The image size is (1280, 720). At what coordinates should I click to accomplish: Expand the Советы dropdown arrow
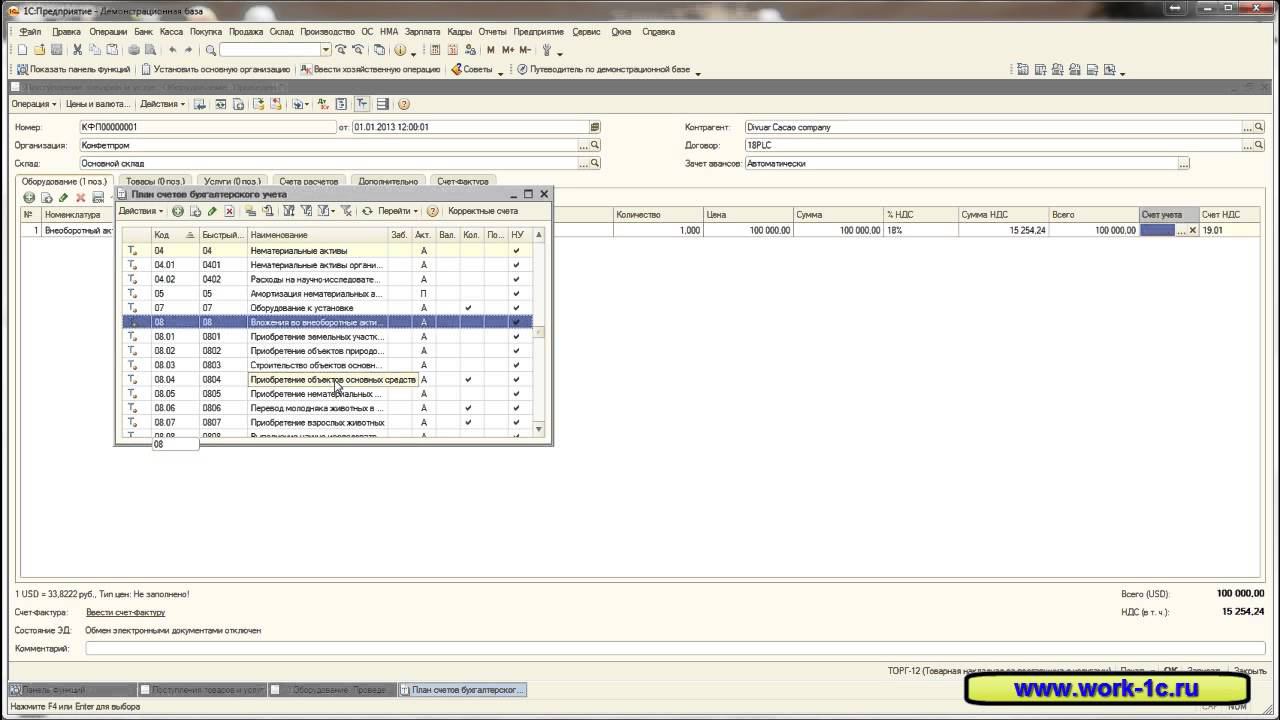501,71
